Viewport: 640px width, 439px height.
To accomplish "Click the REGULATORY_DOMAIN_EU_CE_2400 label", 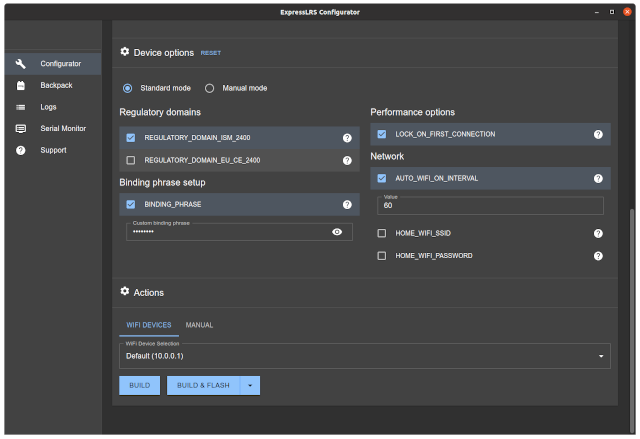I will [202, 160].
